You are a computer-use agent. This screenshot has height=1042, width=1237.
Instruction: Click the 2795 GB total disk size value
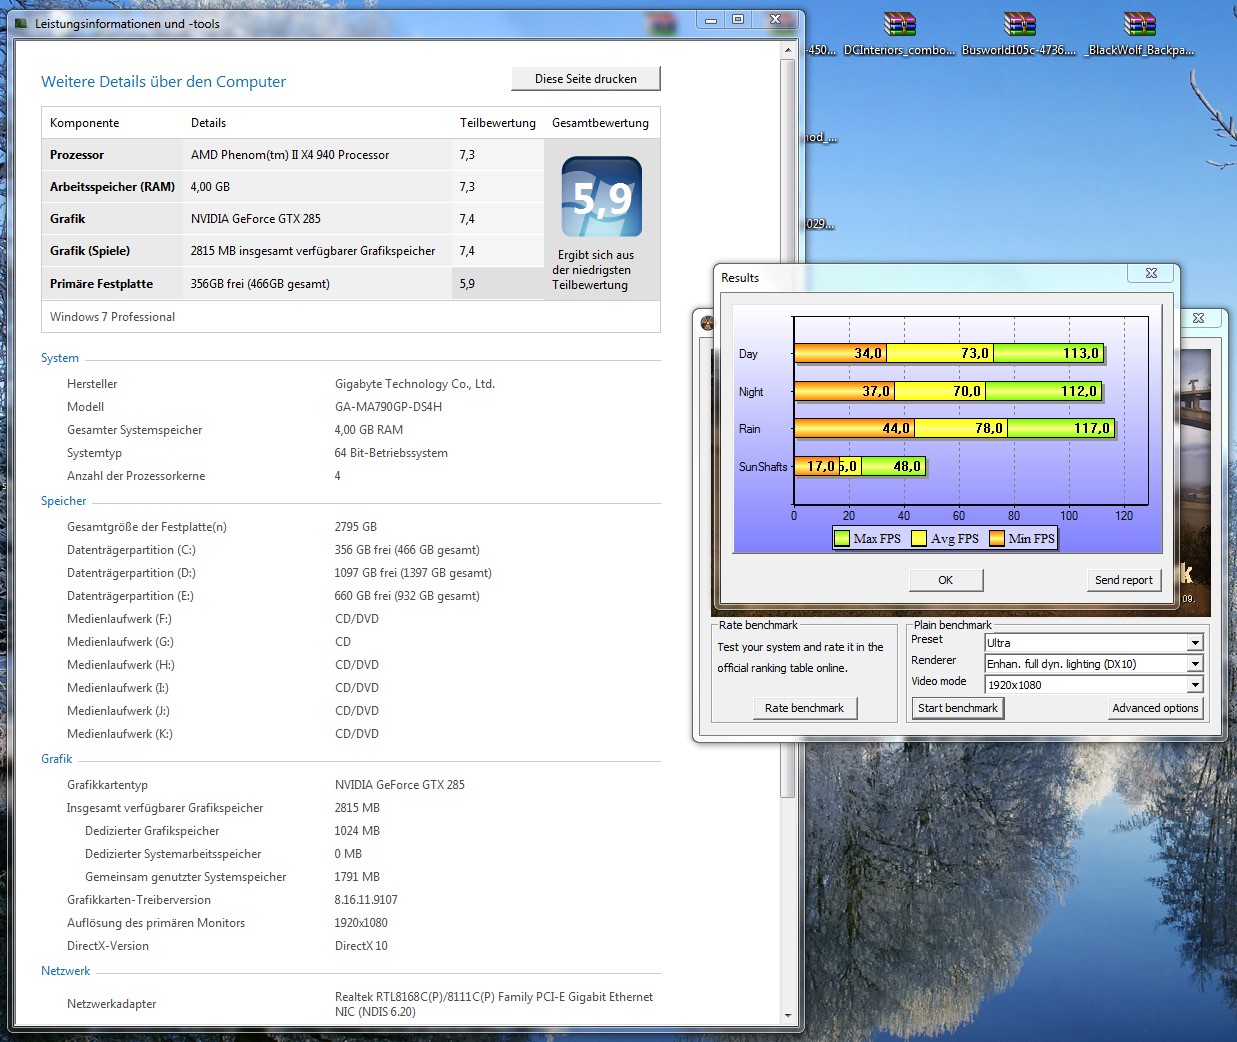pyautogui.click(x=356, y=527)
